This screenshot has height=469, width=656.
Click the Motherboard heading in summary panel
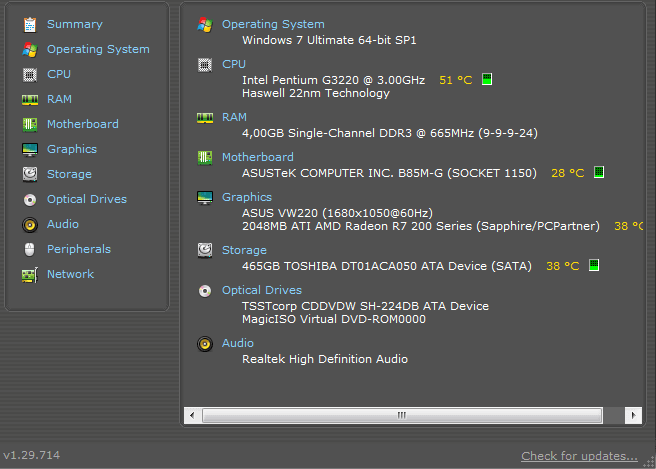257,157
